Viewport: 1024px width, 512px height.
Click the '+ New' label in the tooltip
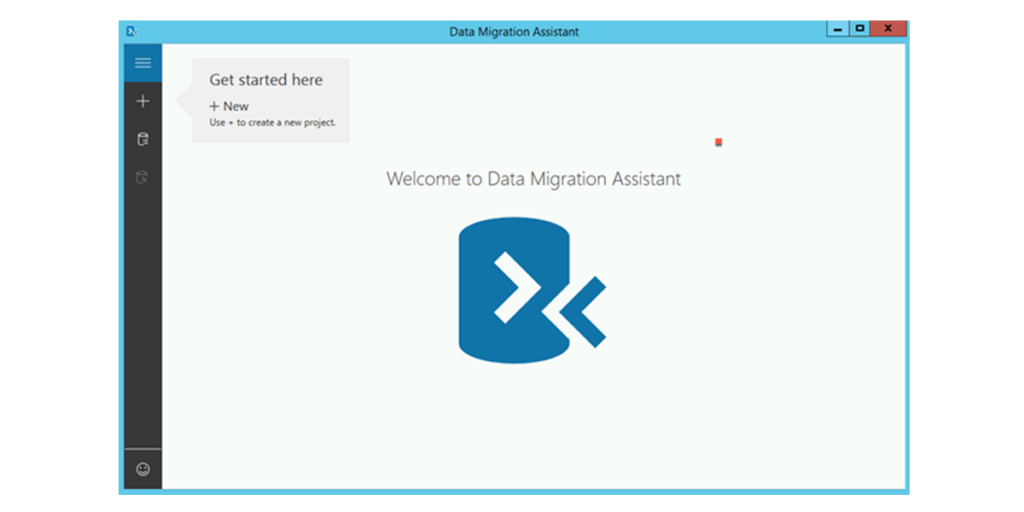(x=229, y=106)
